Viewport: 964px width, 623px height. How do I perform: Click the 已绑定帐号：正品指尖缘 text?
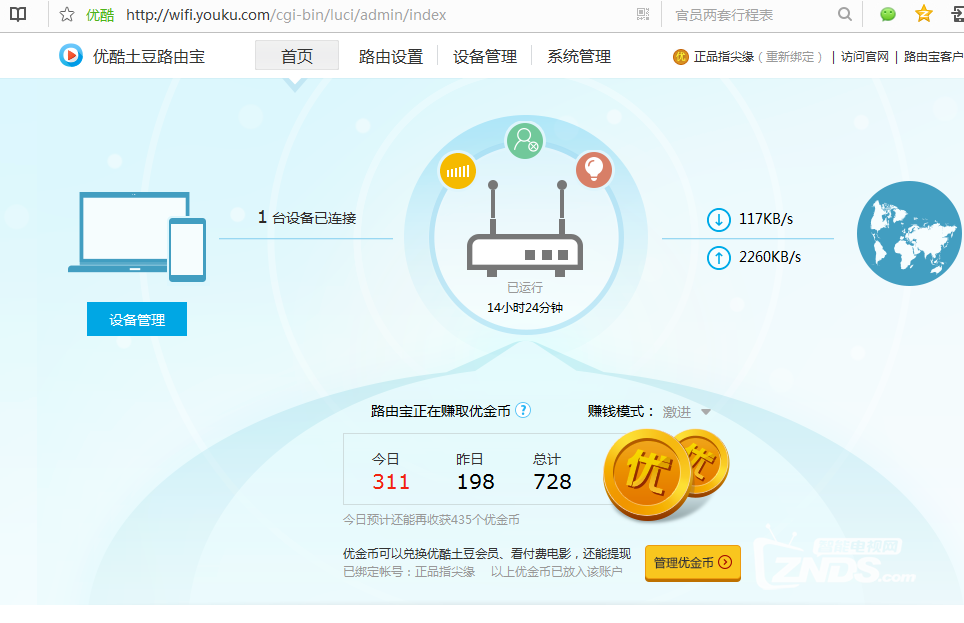(x=409, y=572)
